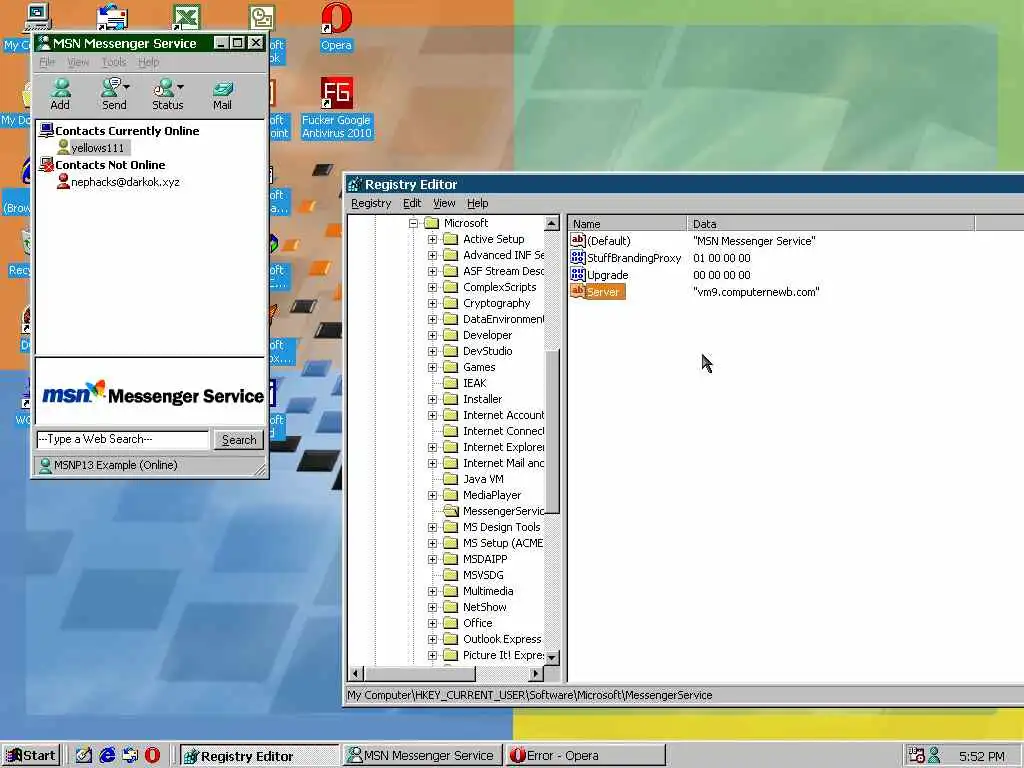Launch Internet Explorer from Quick Launch
This screenshot has height=768, width=1024.
tap(107, 756)
